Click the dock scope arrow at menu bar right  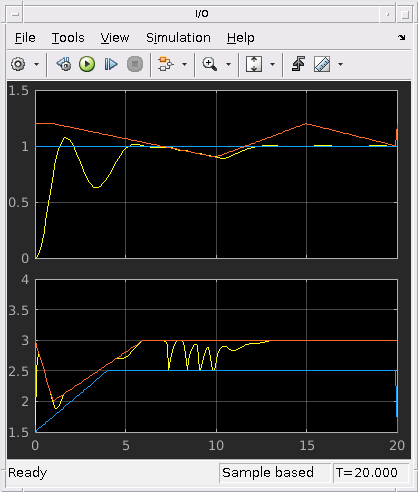tap(402, 37)
